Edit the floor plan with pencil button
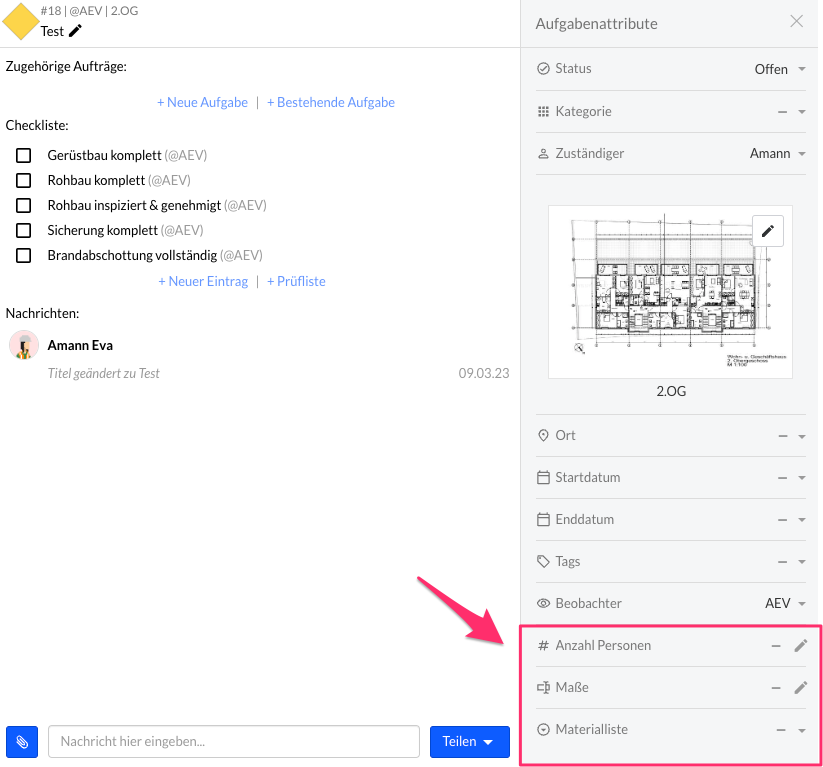 click(x=767, y=231)
